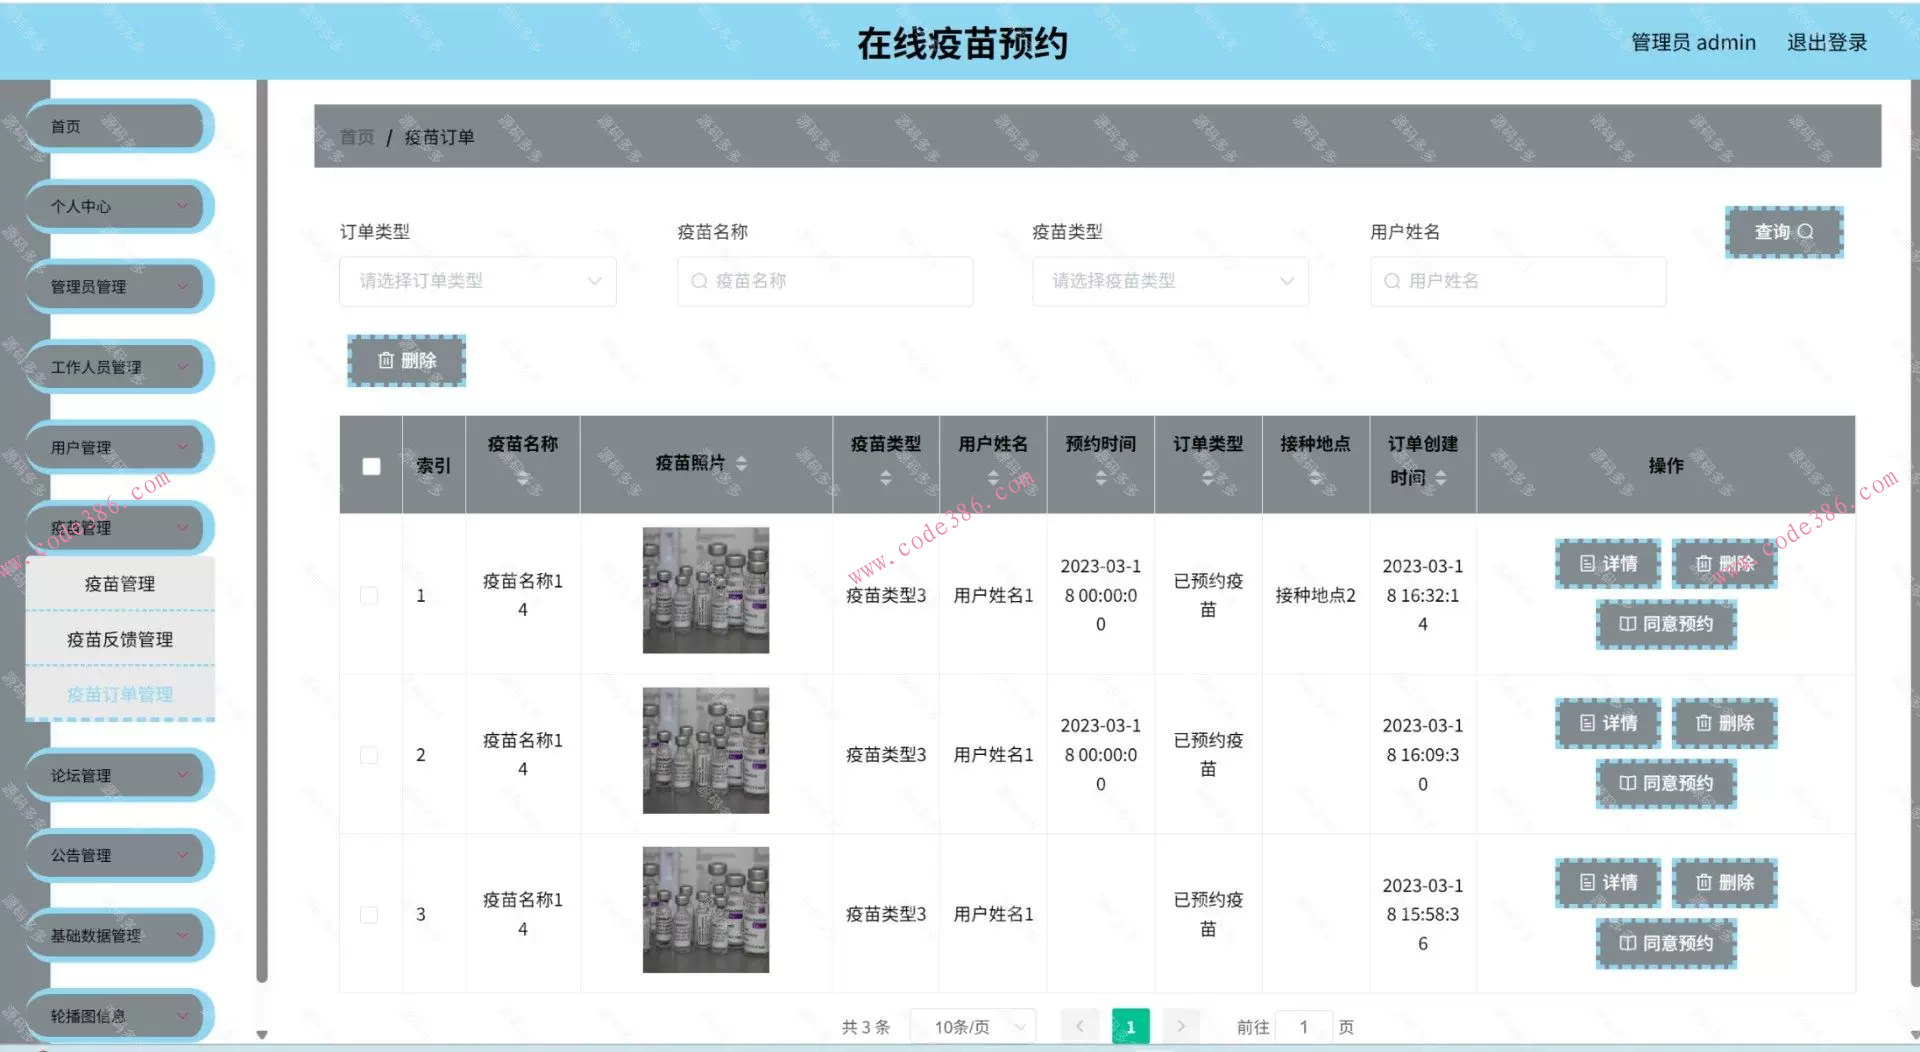Click the search magnifier icon in 疫苗名称 field
1920x1052 pixels.
[x=699, y=281]
